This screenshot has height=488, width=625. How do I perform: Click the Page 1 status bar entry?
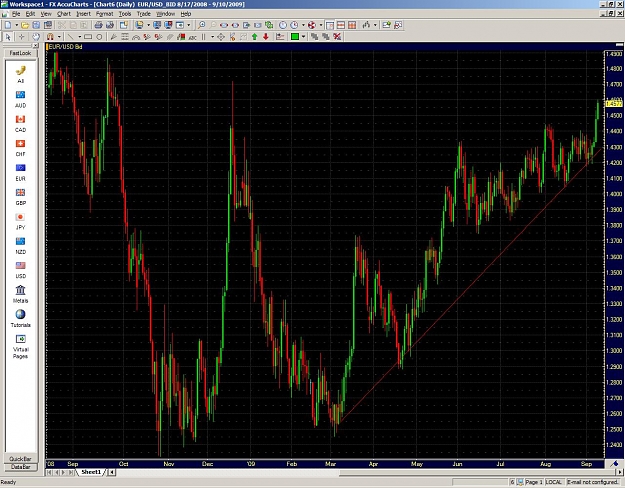click(534, 482)
